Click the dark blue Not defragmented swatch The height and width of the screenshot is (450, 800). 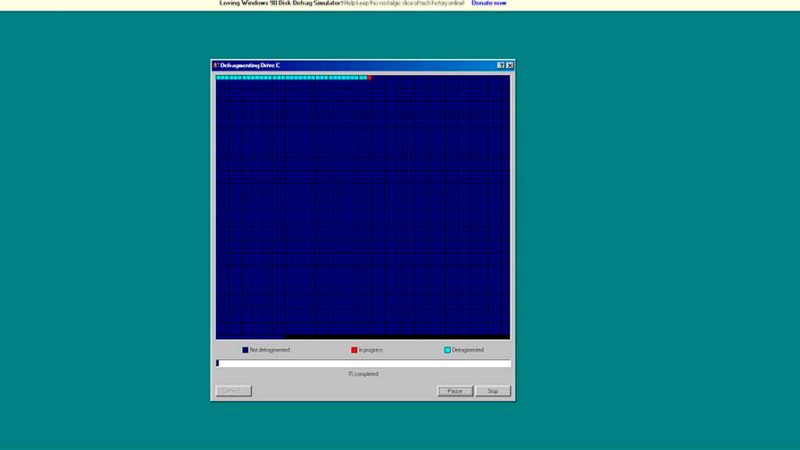click(x=245, y=350)
